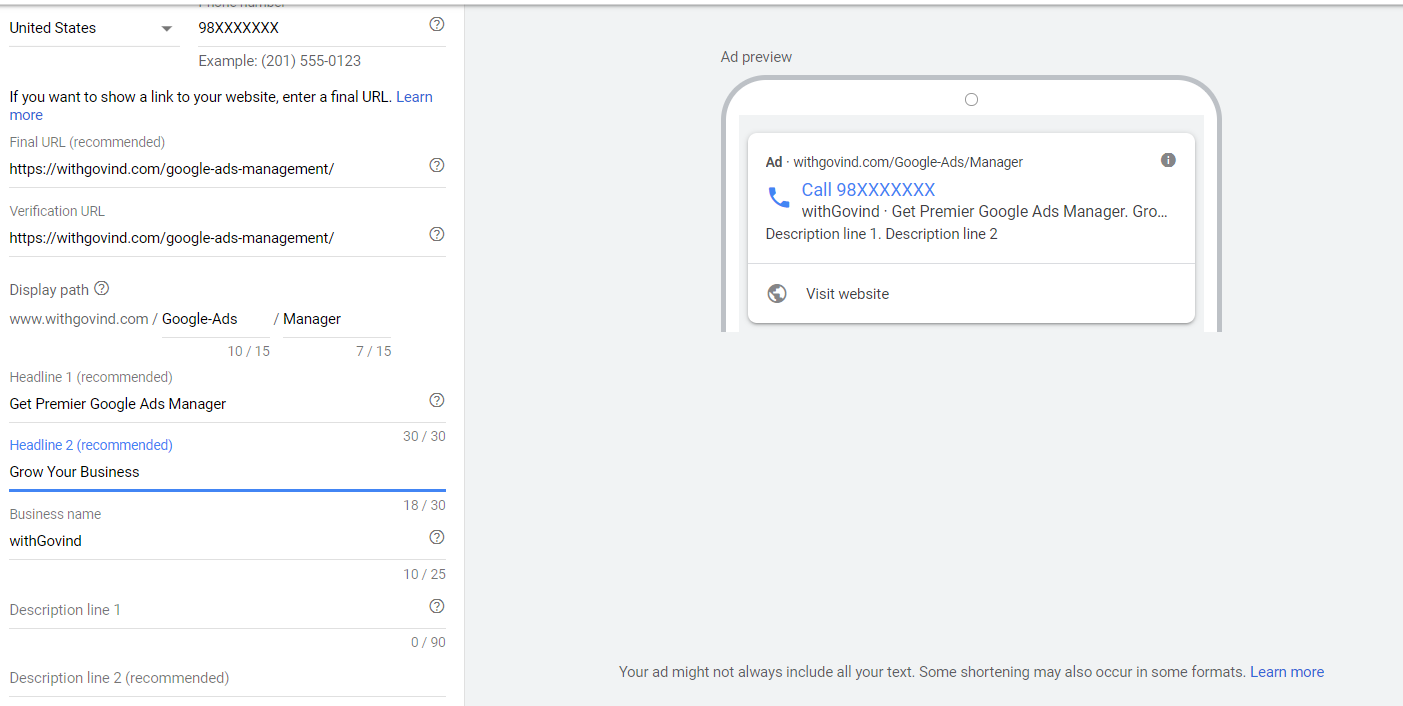The width and height of the screenshot is (1403, 706).
Task: Click the Headline 1 help icon
Action: 436,399
